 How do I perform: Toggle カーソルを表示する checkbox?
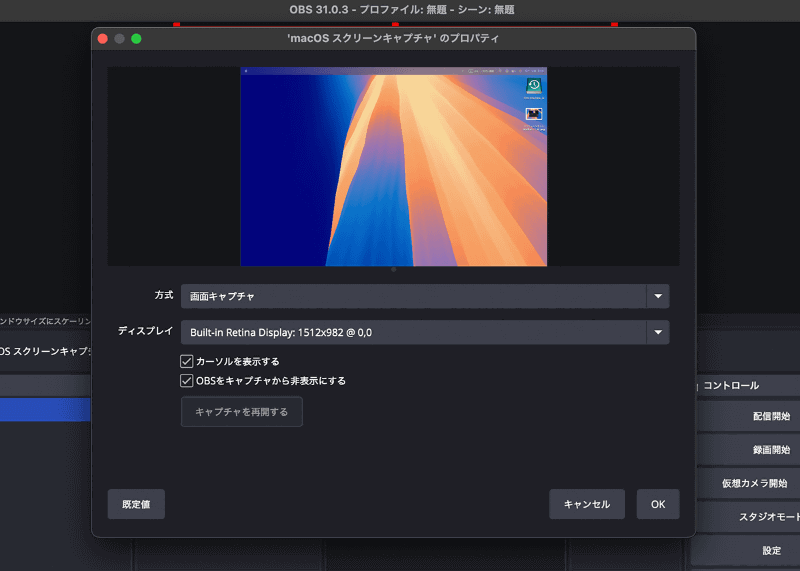(x=187, y=361)
